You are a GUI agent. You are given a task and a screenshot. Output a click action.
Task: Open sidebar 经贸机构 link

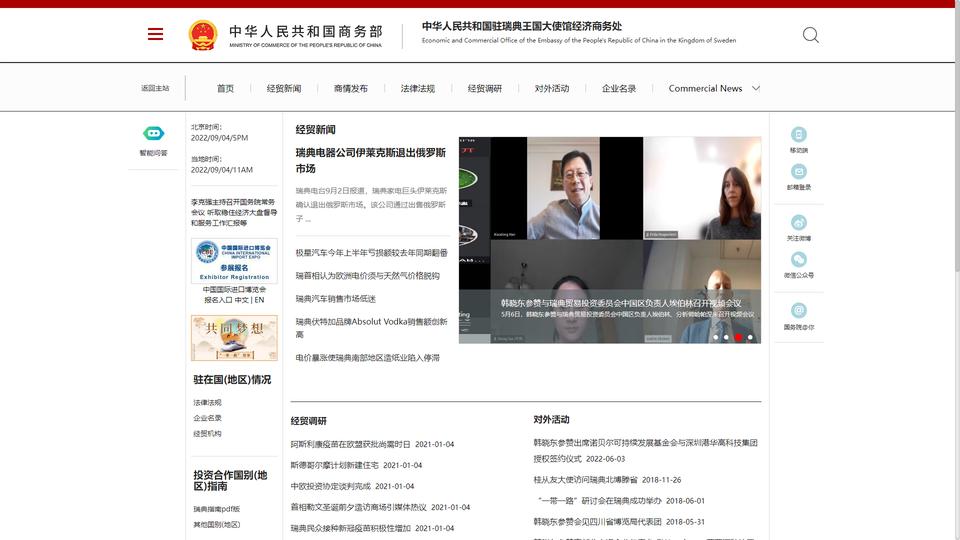click(208, 433)
